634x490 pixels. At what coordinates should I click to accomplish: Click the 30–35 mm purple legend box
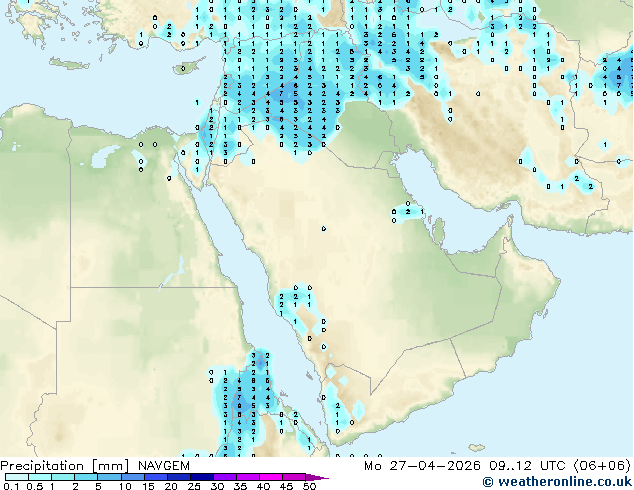224,477
